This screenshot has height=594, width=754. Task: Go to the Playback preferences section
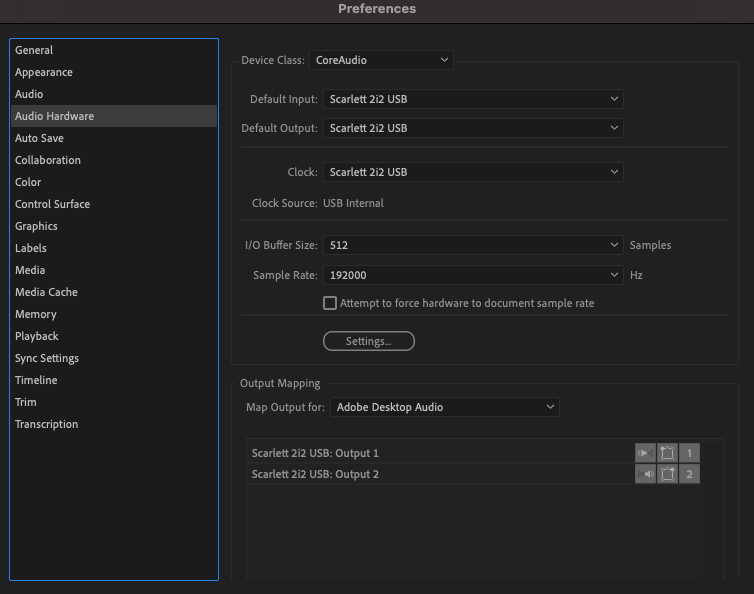[x=37, y=336]
